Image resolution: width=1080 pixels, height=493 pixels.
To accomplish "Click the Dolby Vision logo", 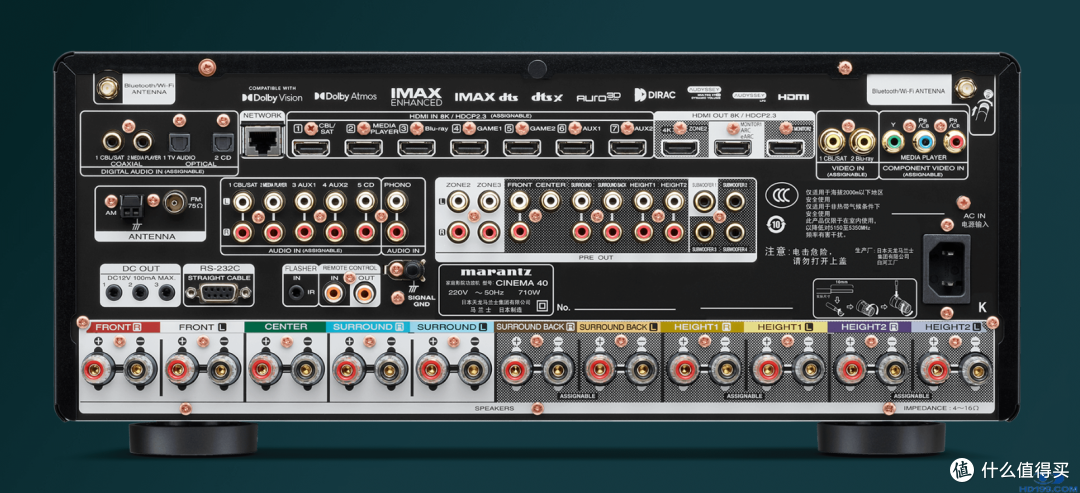I will pos(272,97).
